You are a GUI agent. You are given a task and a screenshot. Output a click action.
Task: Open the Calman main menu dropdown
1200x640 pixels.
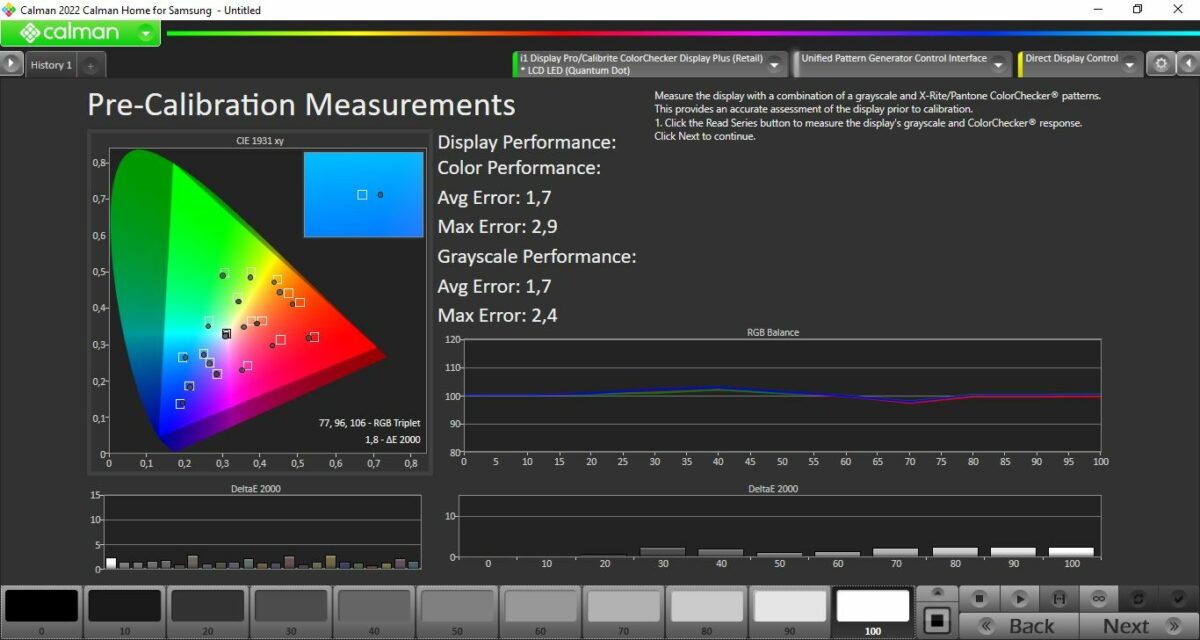point(147,33)
